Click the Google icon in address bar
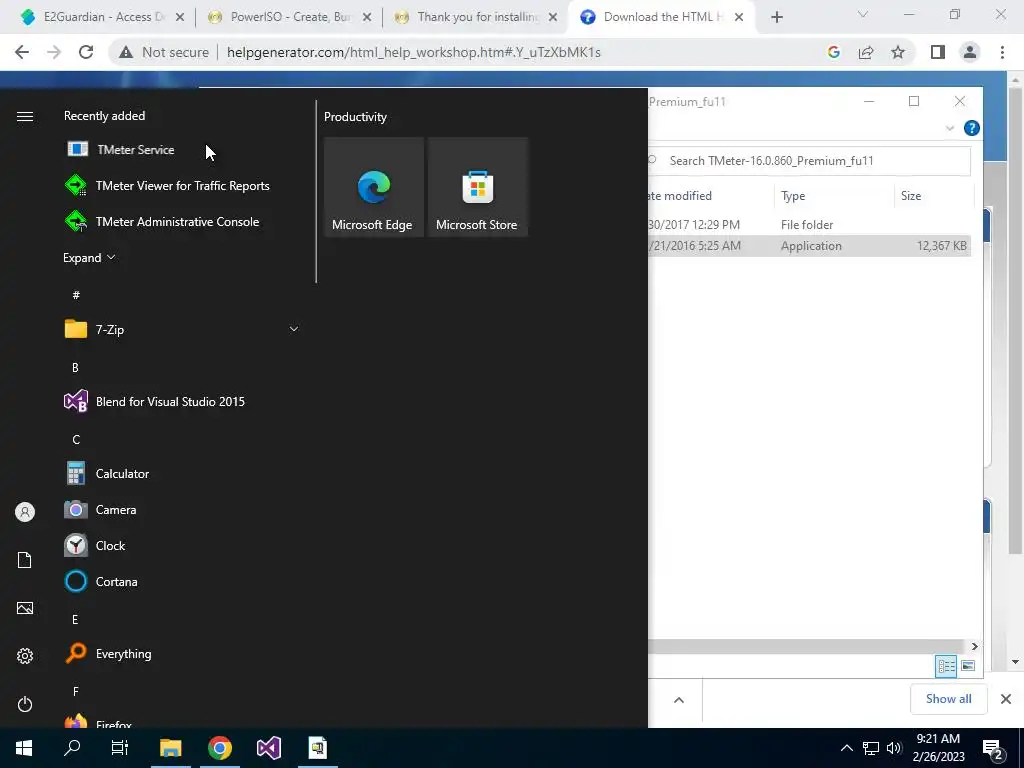Viewport: 1024px width, 768px height. pos(833,52)
